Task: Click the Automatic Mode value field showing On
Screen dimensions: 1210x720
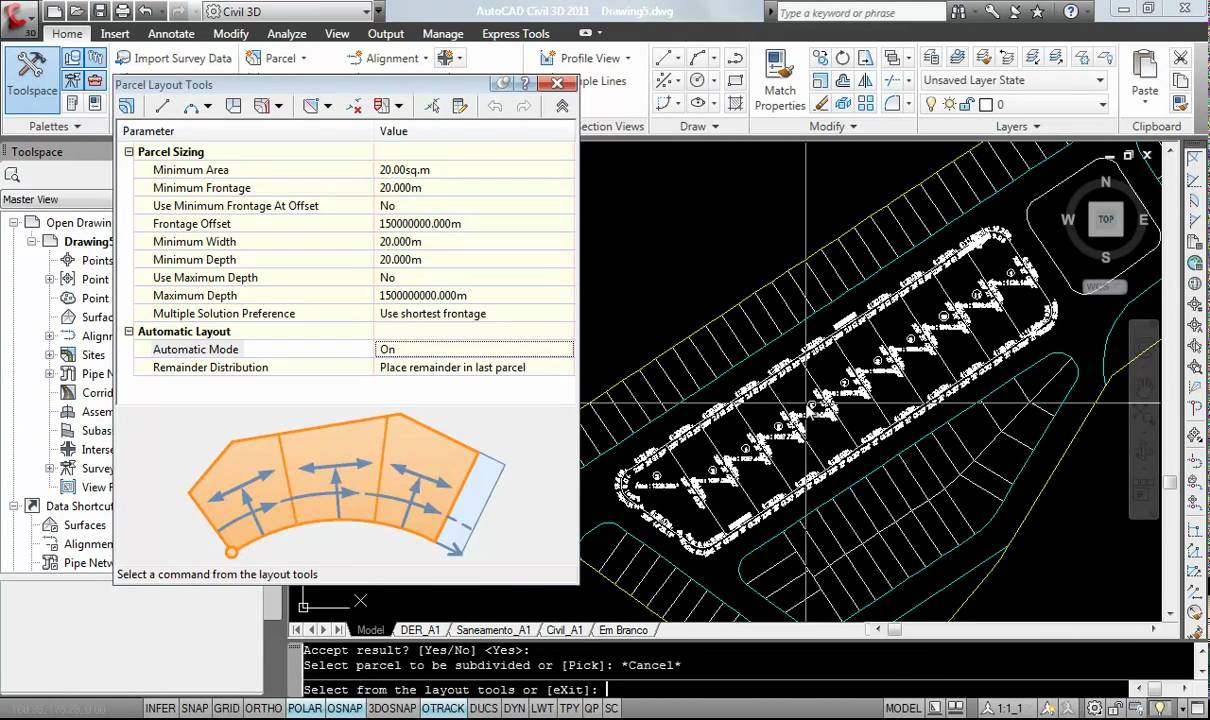Action: pyautogui.click(x=474, y=349)
